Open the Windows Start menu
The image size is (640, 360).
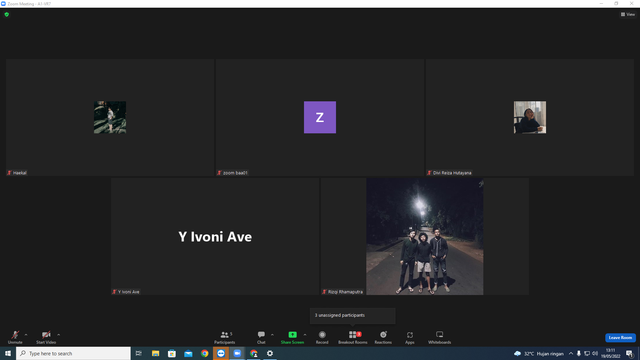tap(8, 353)
